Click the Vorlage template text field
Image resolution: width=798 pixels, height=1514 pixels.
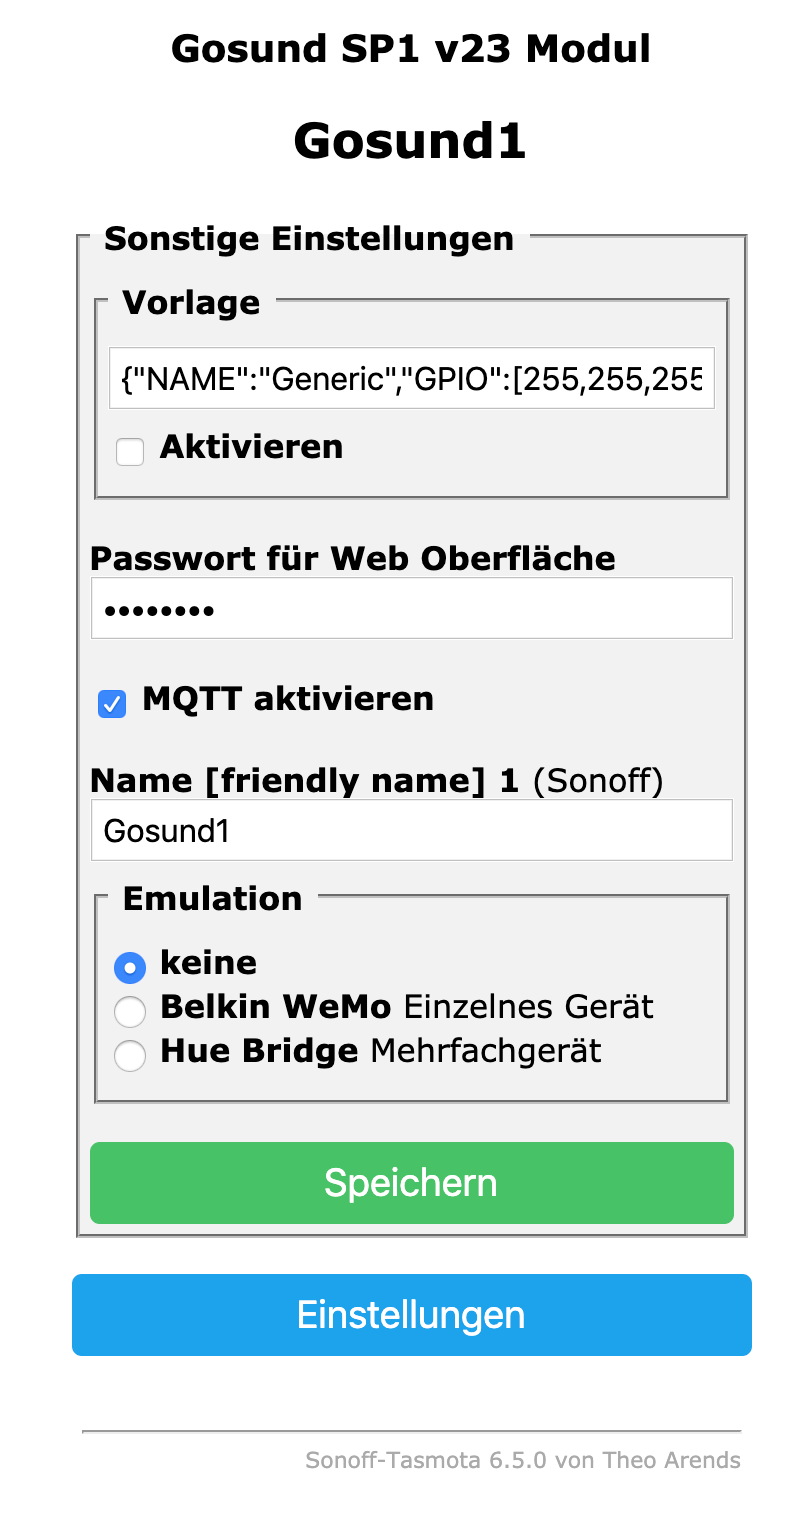(411, 379)
